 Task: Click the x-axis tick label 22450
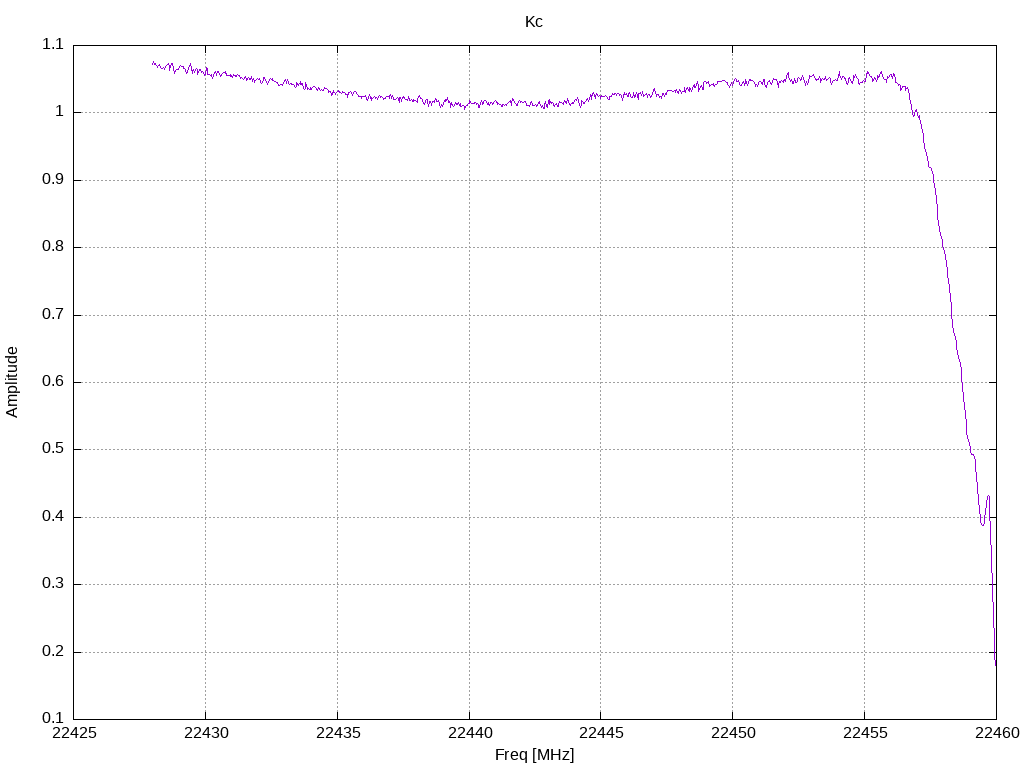pyautogui.click(x=733, y=733)
